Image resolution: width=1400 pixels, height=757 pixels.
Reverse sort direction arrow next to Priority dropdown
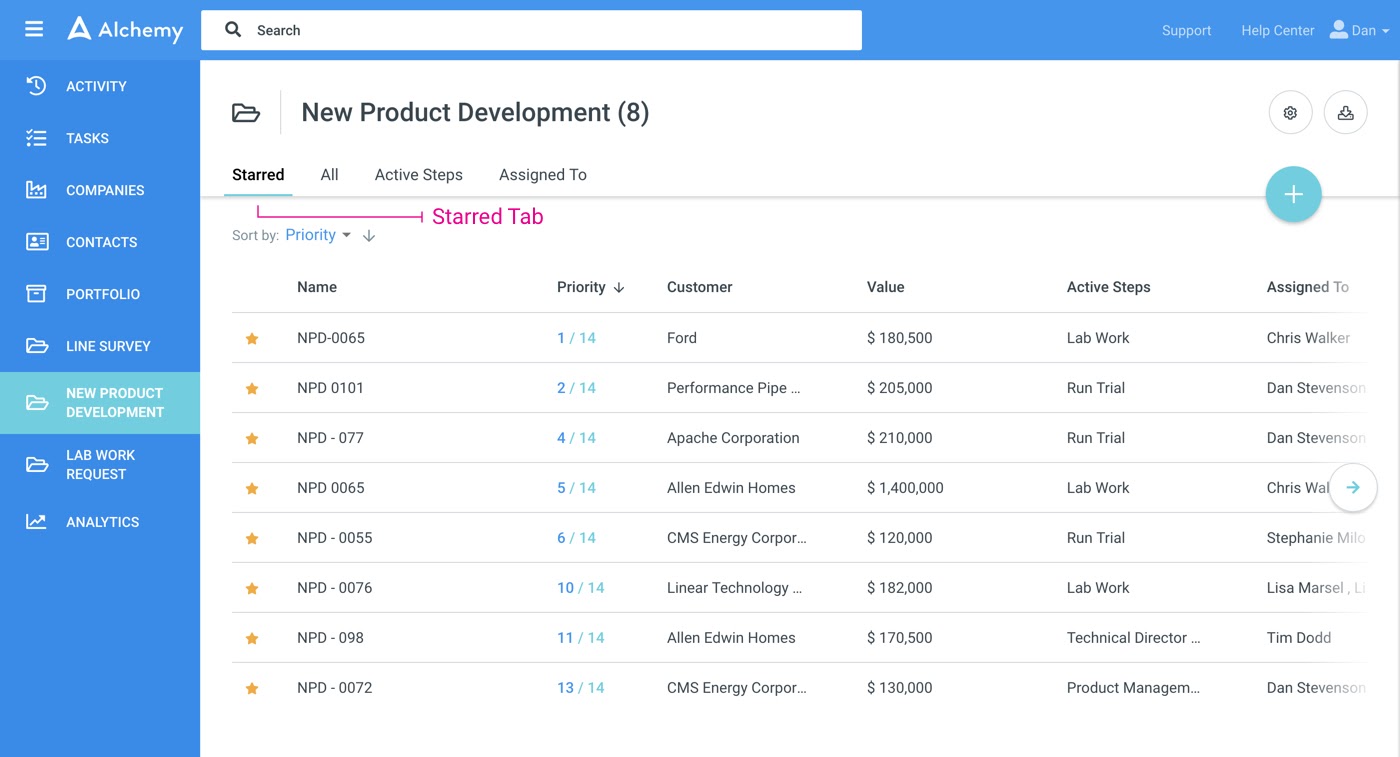[369, 236]
